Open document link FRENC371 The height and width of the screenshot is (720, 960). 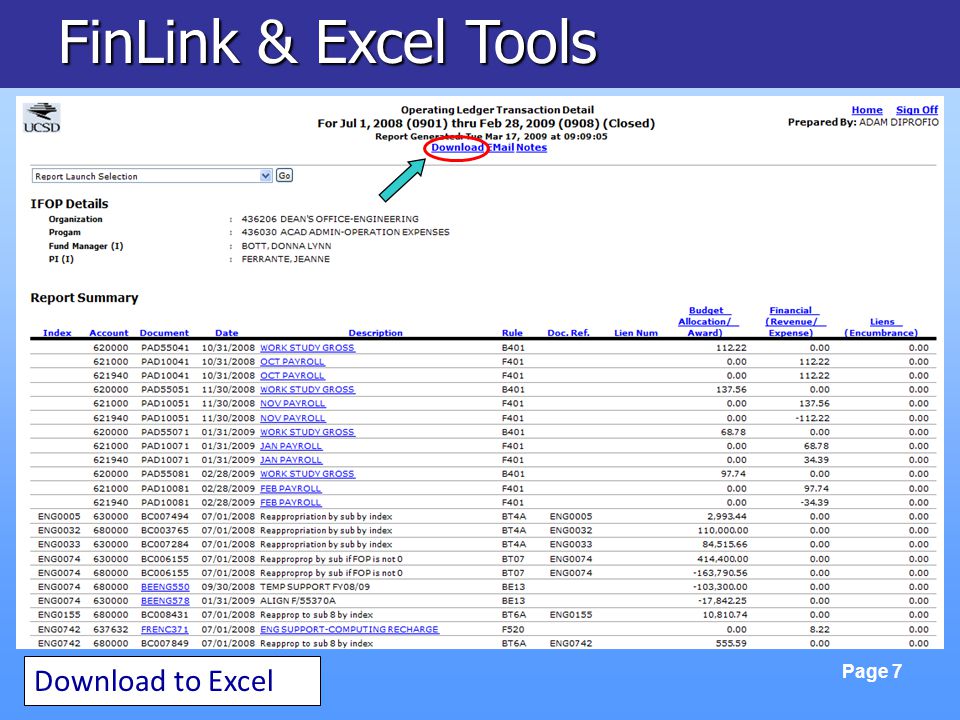[165, 629]
